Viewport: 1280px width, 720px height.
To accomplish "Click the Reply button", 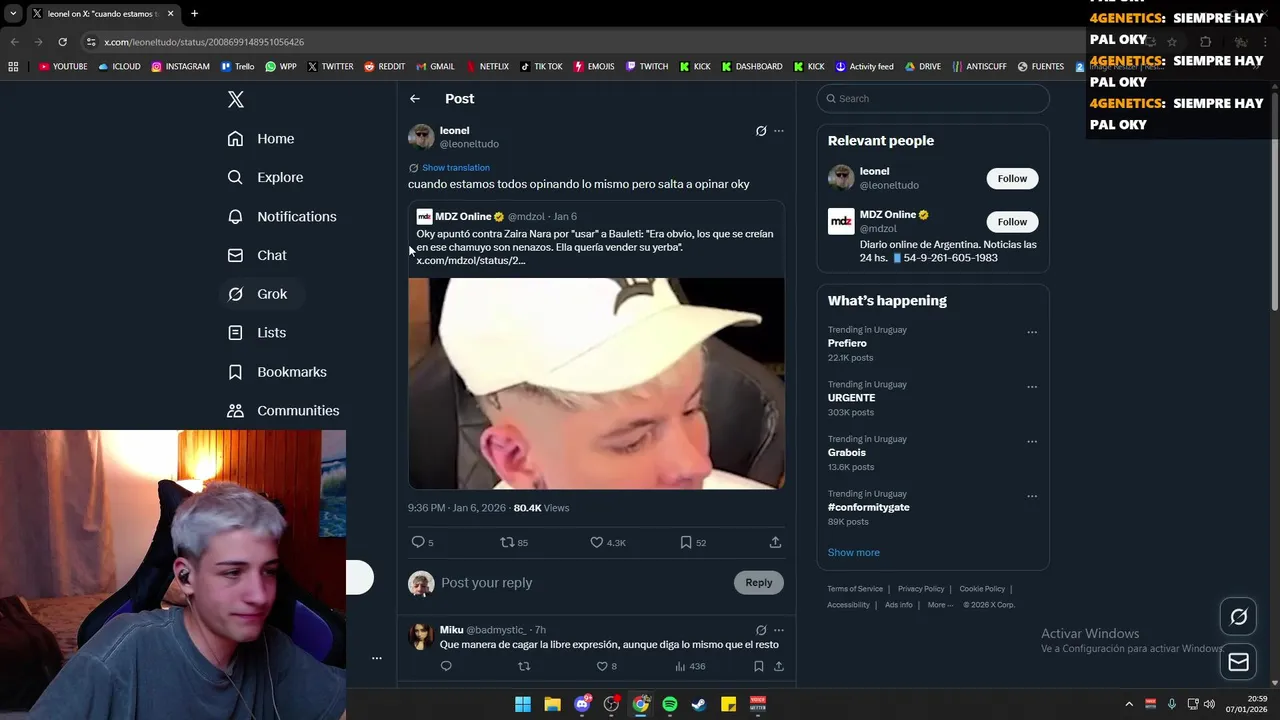I will pyautogui.click(x=758, y=583).
